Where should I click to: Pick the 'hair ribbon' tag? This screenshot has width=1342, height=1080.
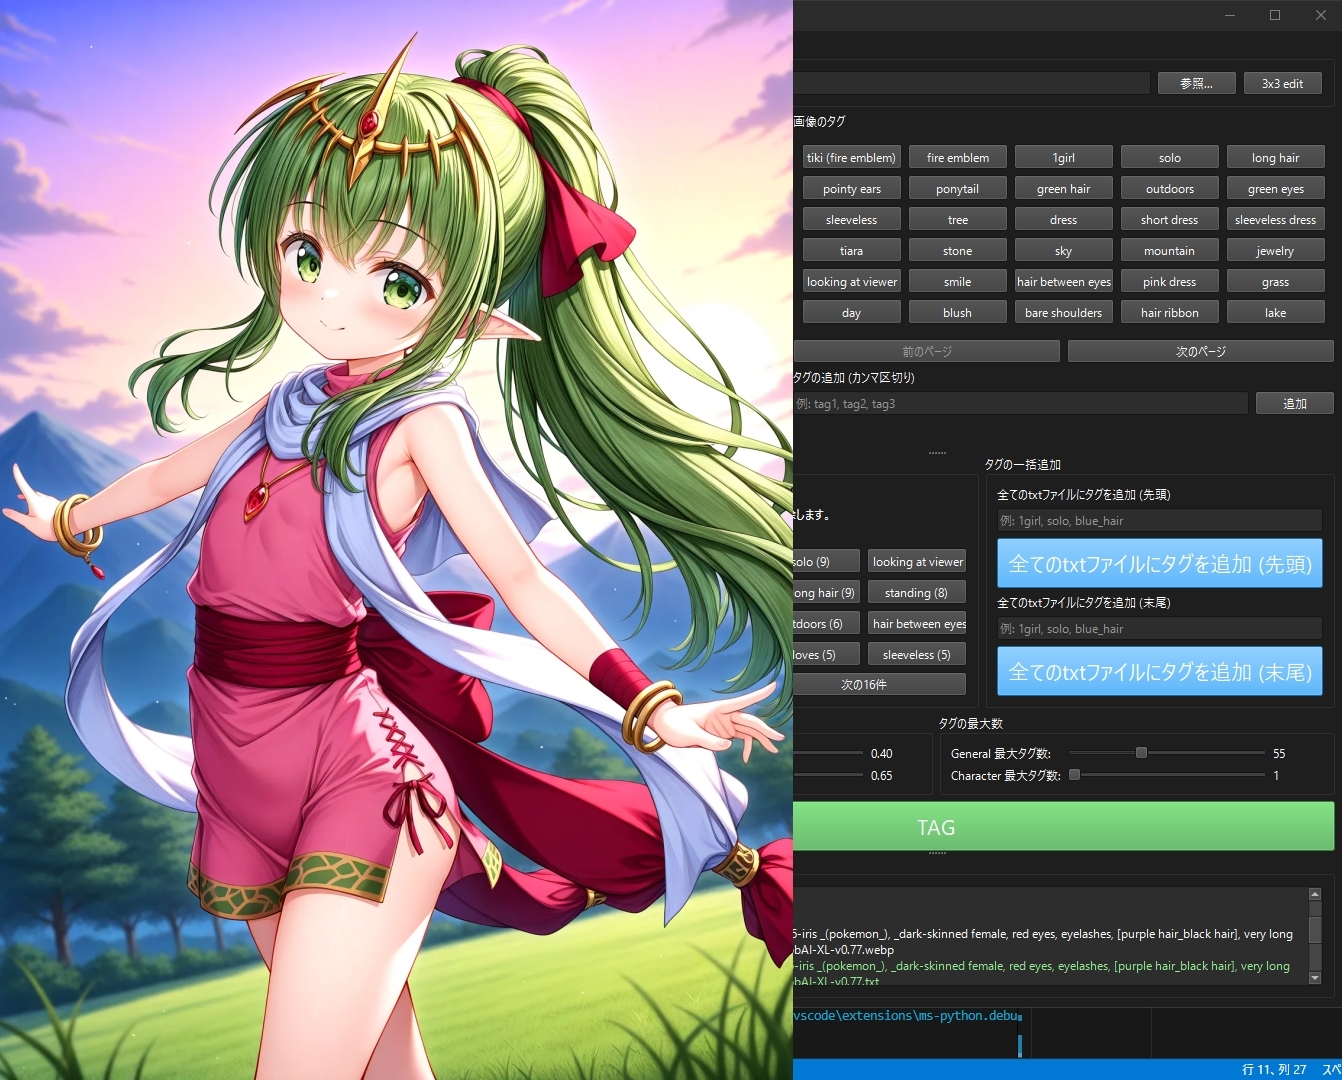1169,313
